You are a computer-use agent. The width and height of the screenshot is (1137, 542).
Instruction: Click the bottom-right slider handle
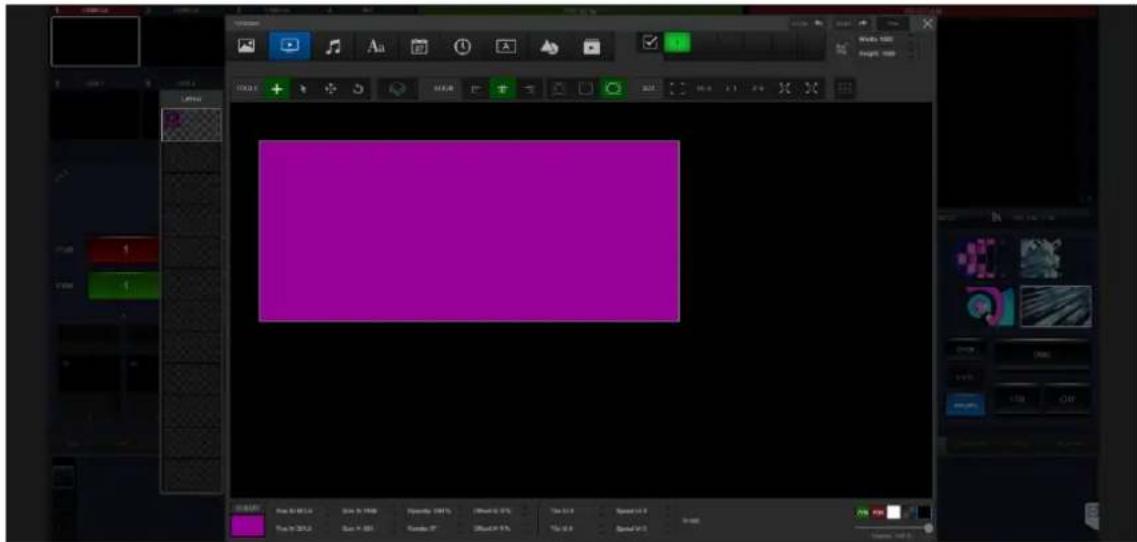click(x=928, y=529)
